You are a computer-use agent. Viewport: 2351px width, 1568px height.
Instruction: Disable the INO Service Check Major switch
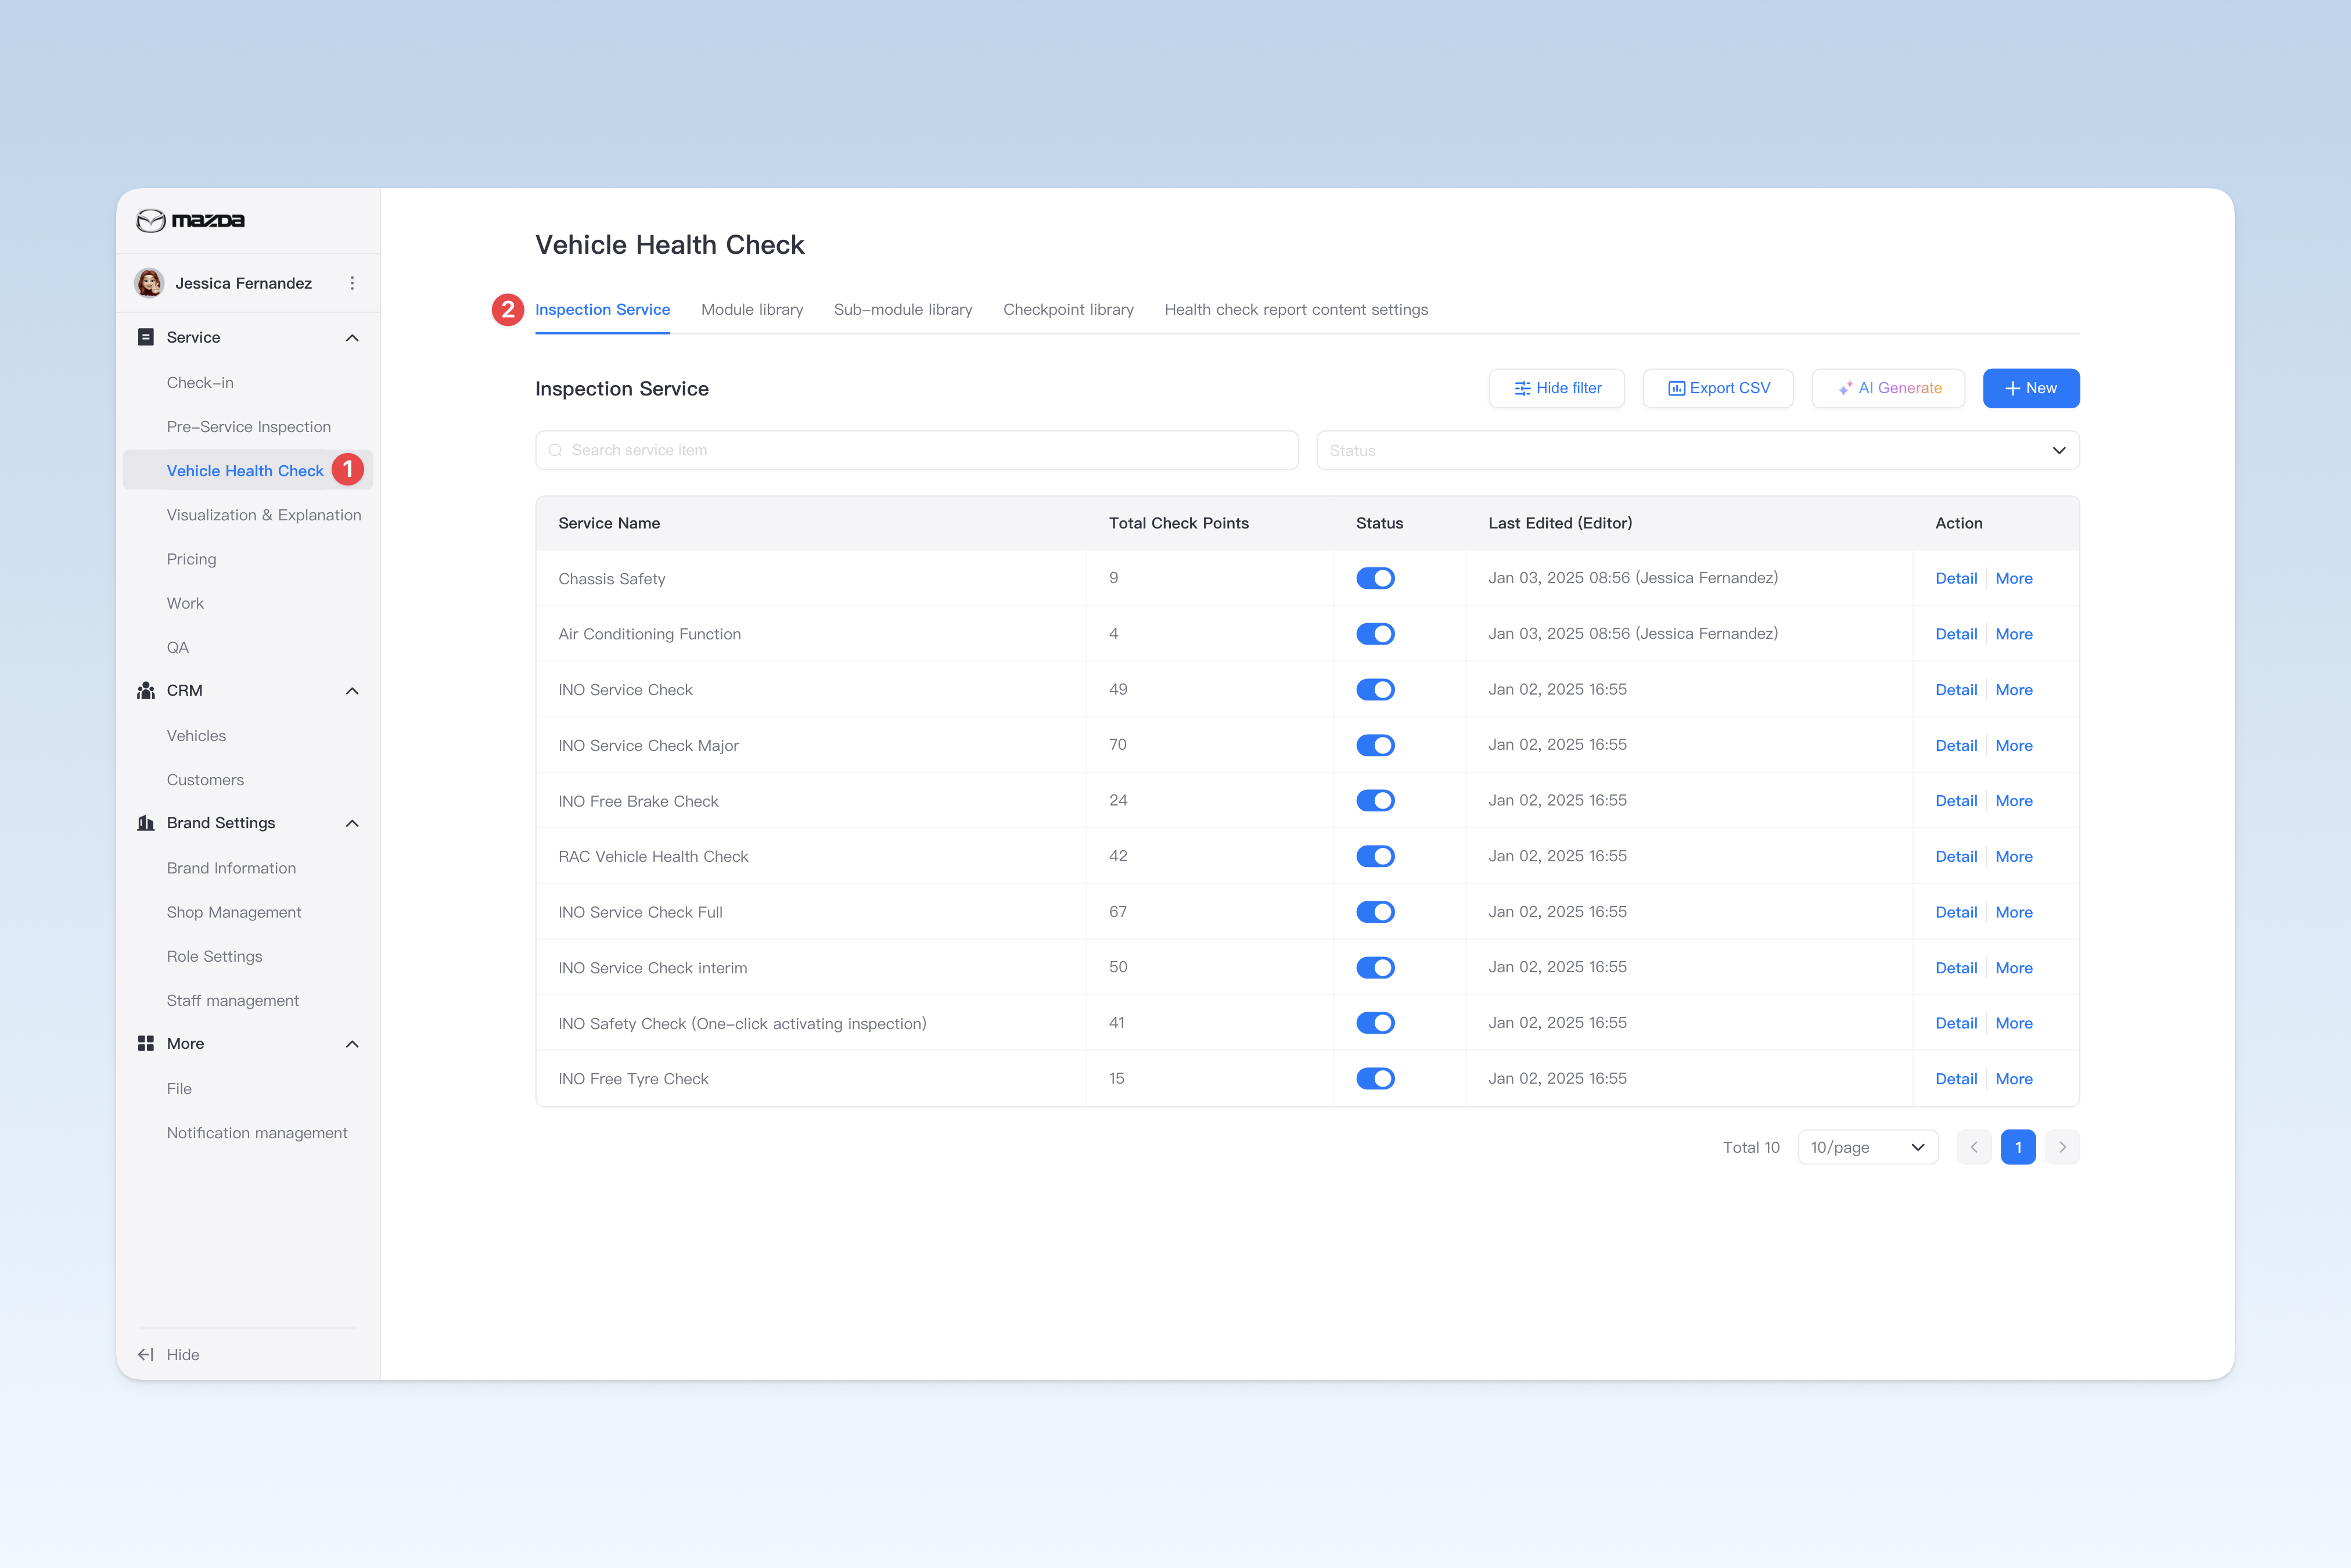click(x=1375, y=745)
